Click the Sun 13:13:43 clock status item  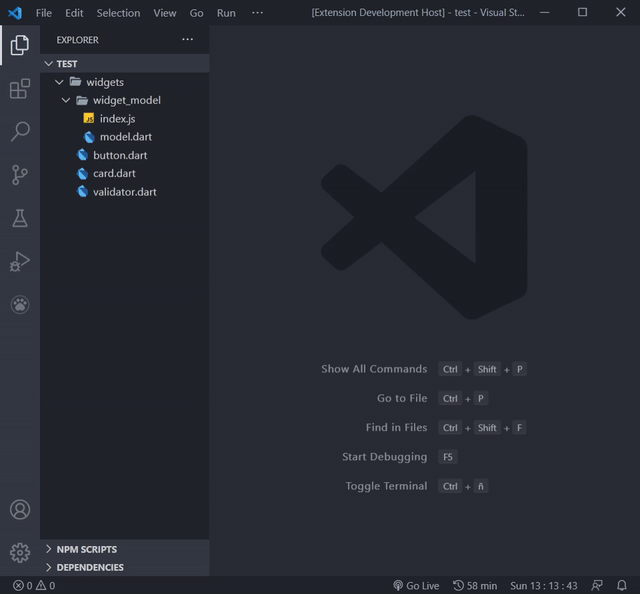544,586
